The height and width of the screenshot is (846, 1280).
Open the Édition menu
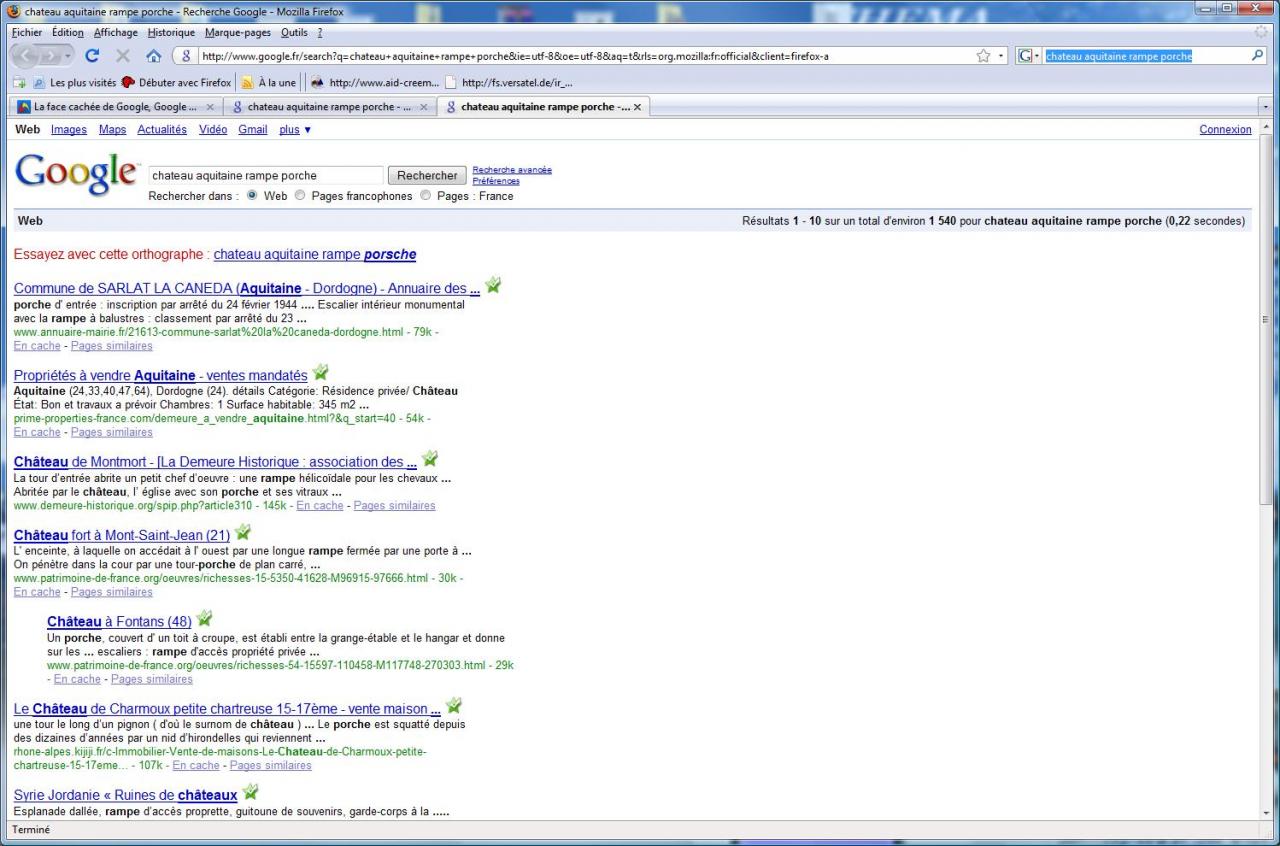click(68, 32)
